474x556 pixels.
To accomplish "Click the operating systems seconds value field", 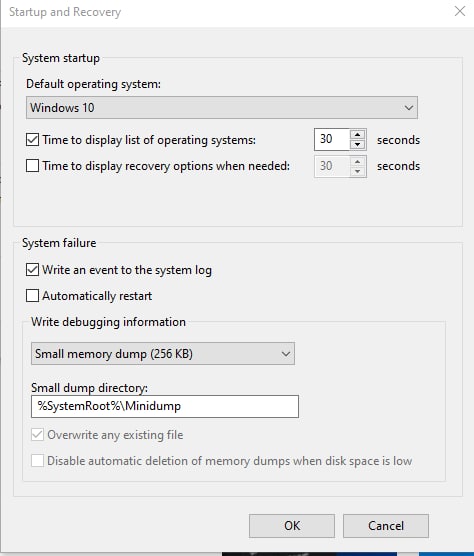I will (x=332, y=139).
